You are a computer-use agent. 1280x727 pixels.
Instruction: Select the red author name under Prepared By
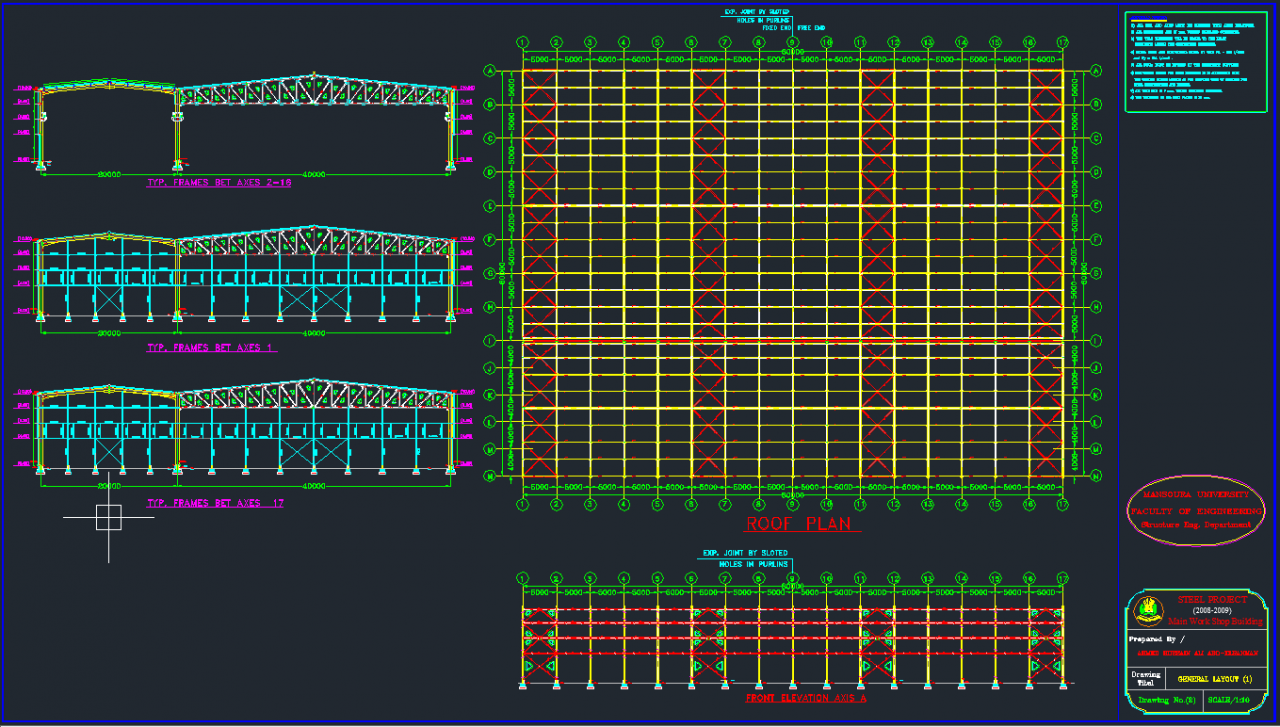[1197, 653]
